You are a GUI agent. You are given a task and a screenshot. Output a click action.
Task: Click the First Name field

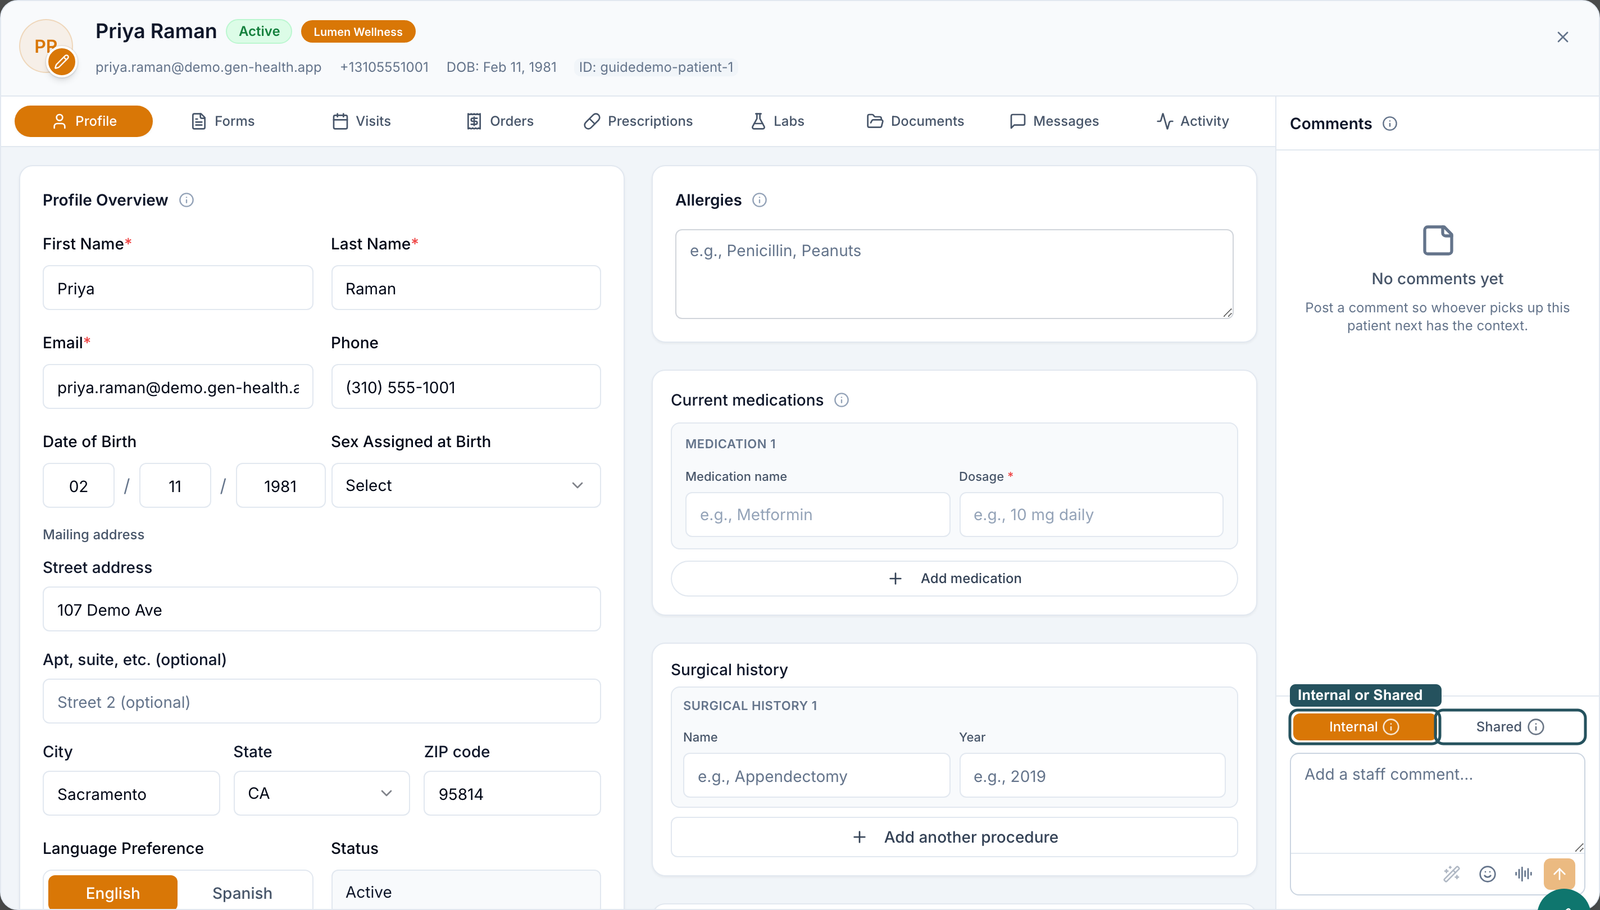[178, 288]
